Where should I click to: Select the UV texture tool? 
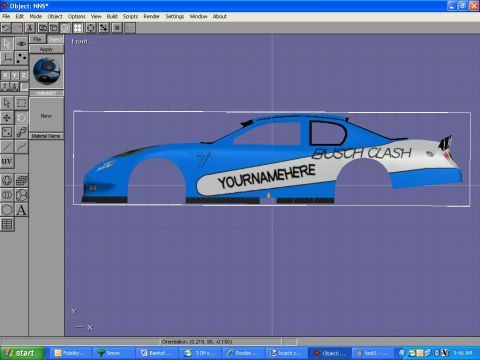(x=7, y=161)
